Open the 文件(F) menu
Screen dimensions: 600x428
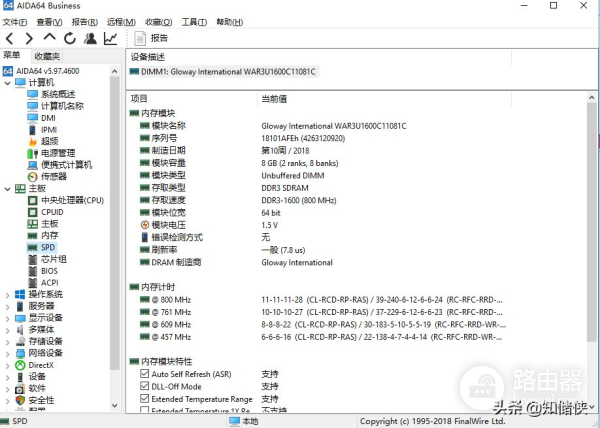coord(15,22)
